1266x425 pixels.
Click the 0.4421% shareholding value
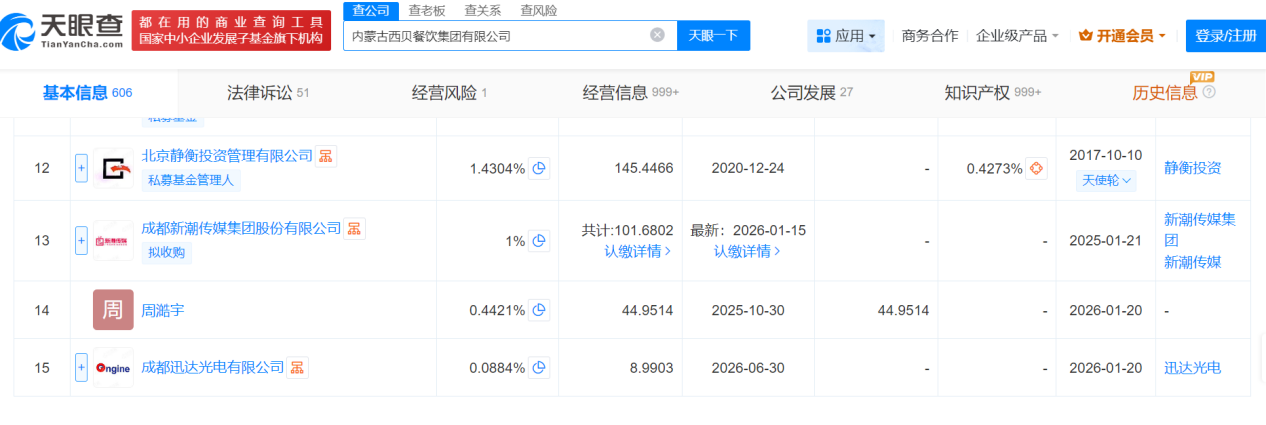coord(497,310)
